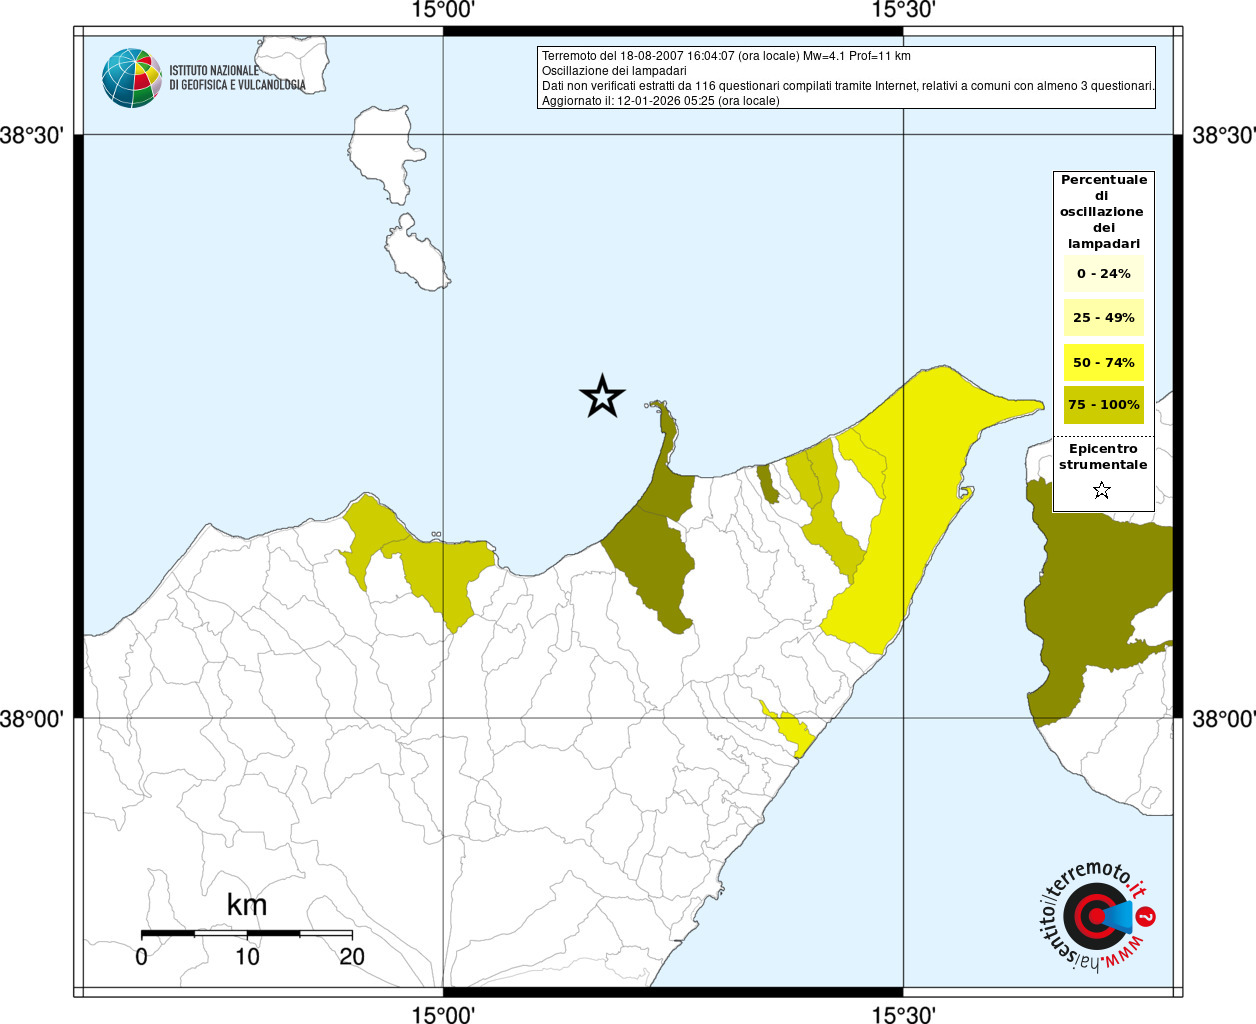Click the 20 mark on the scale bar

352,957
